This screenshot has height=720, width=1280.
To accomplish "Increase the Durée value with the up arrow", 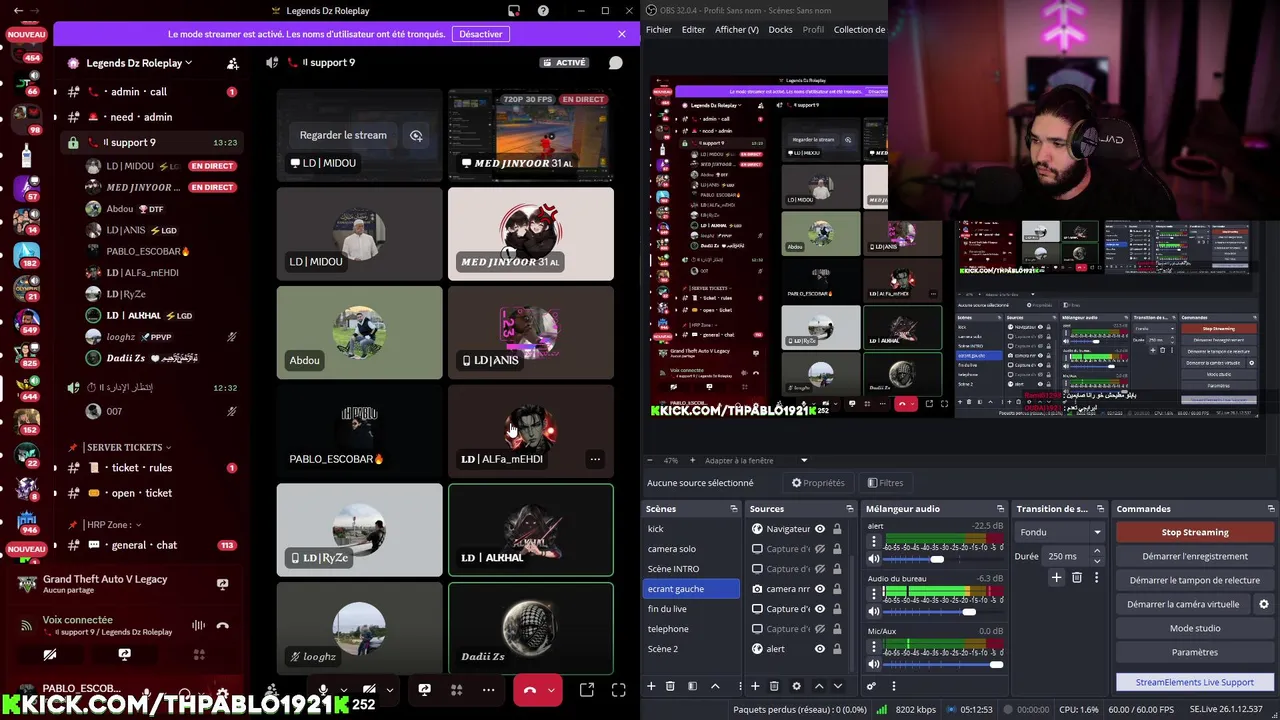I will coord(1097,551).
